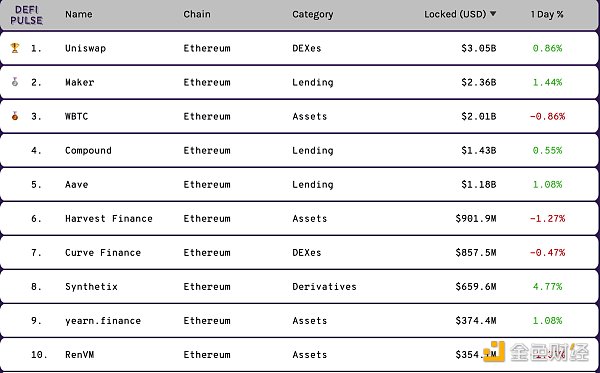The height and width of the screenshot is (373, 600).
Task: Click the bronze medal icon beside WBTC
Action: coord(15,116)
